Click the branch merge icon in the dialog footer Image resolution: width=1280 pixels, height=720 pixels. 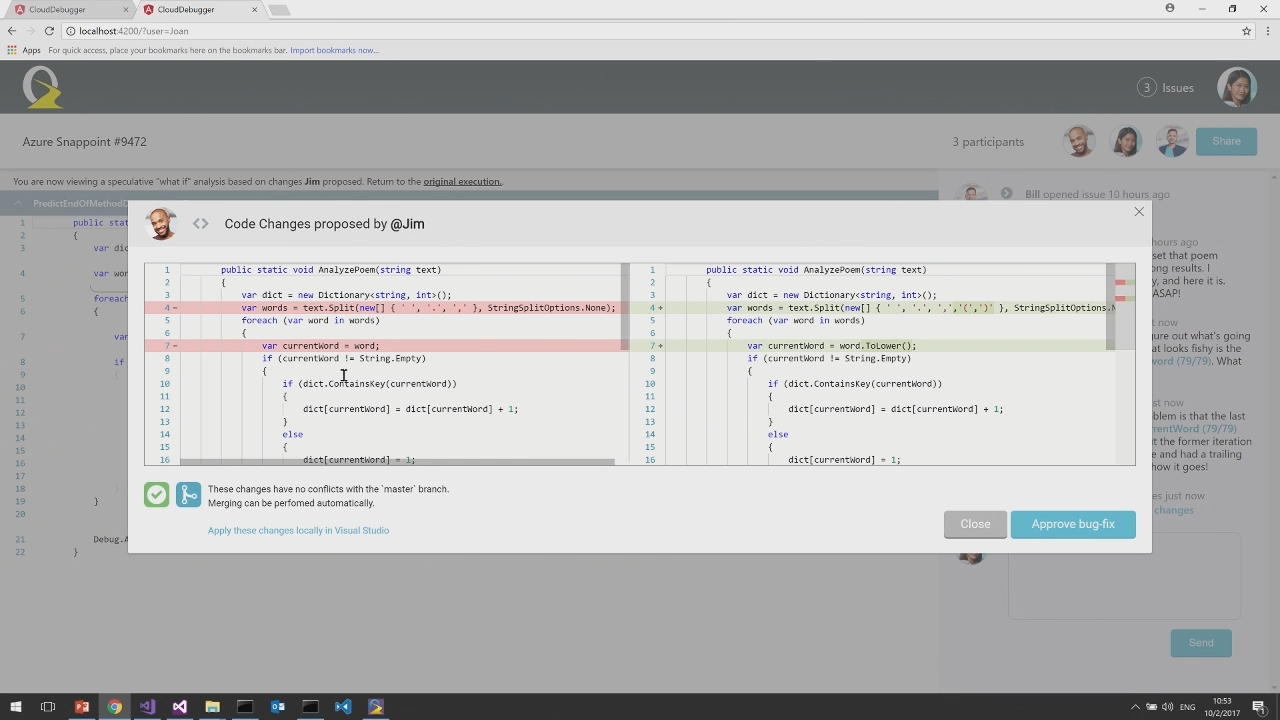pos(189,494)
